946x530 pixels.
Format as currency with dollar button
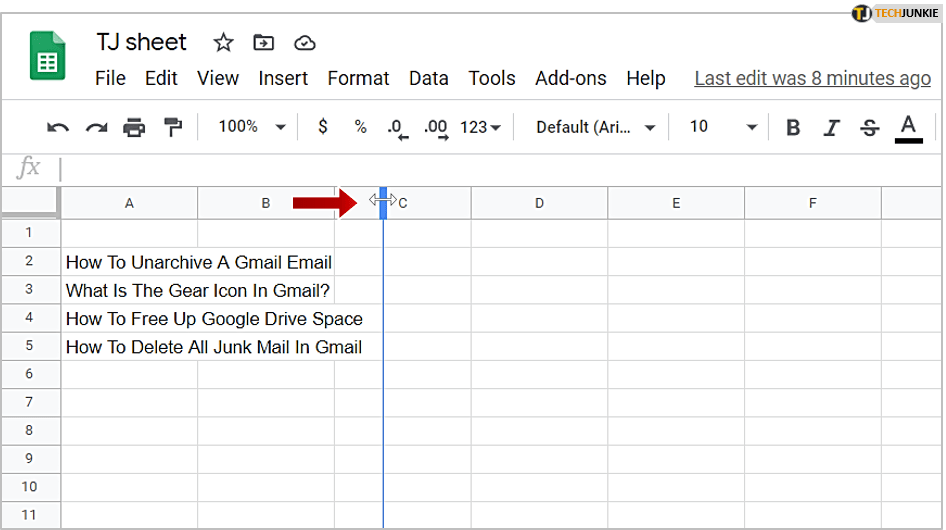click(322, 127)
